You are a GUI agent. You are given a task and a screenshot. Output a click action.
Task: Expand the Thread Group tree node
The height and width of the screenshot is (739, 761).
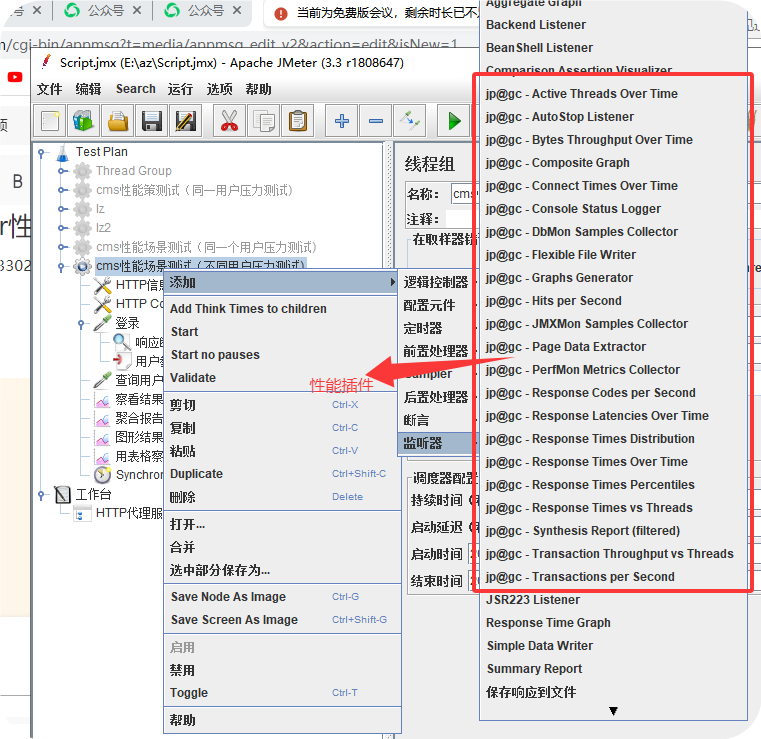click(x=61, y=171)
